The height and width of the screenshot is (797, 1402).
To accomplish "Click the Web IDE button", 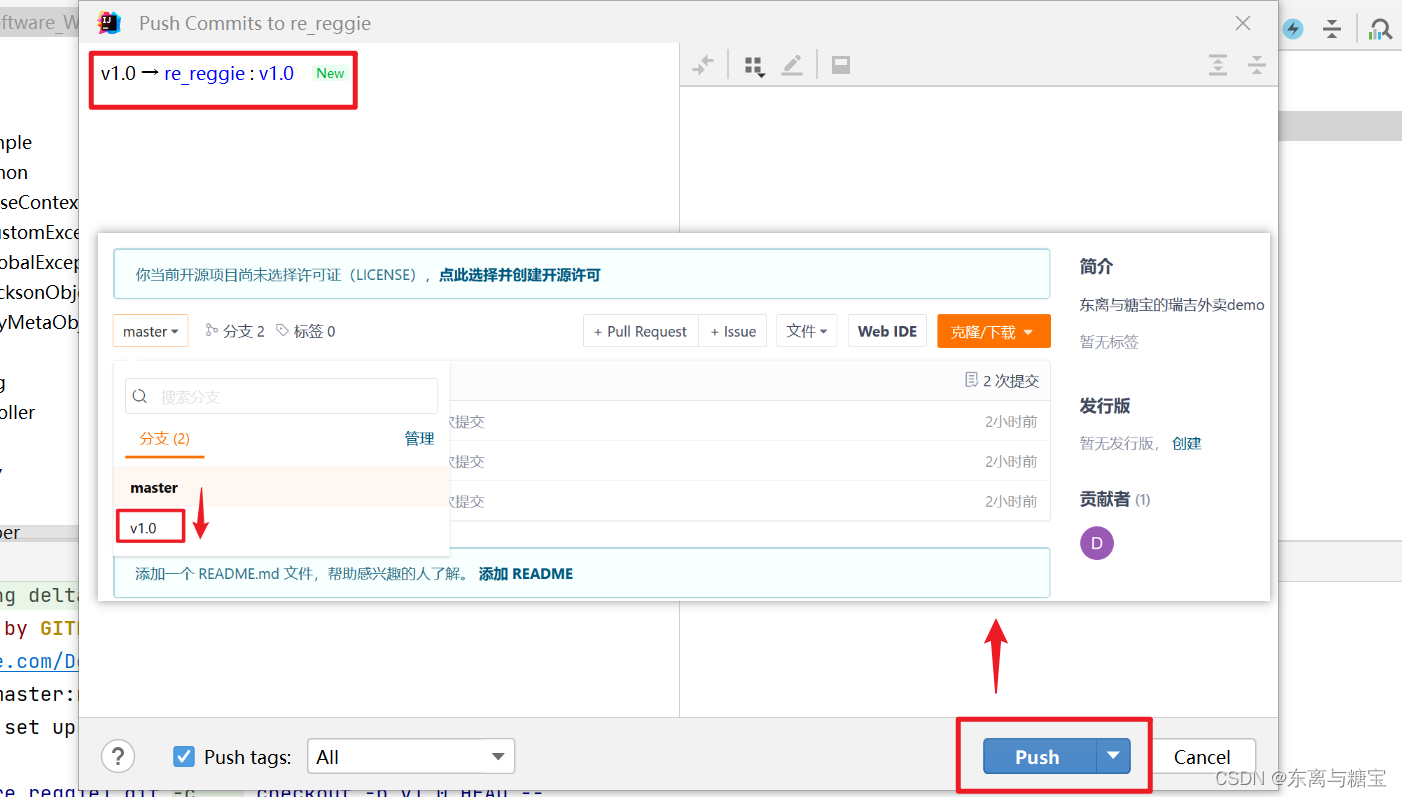I will (887, 331).
